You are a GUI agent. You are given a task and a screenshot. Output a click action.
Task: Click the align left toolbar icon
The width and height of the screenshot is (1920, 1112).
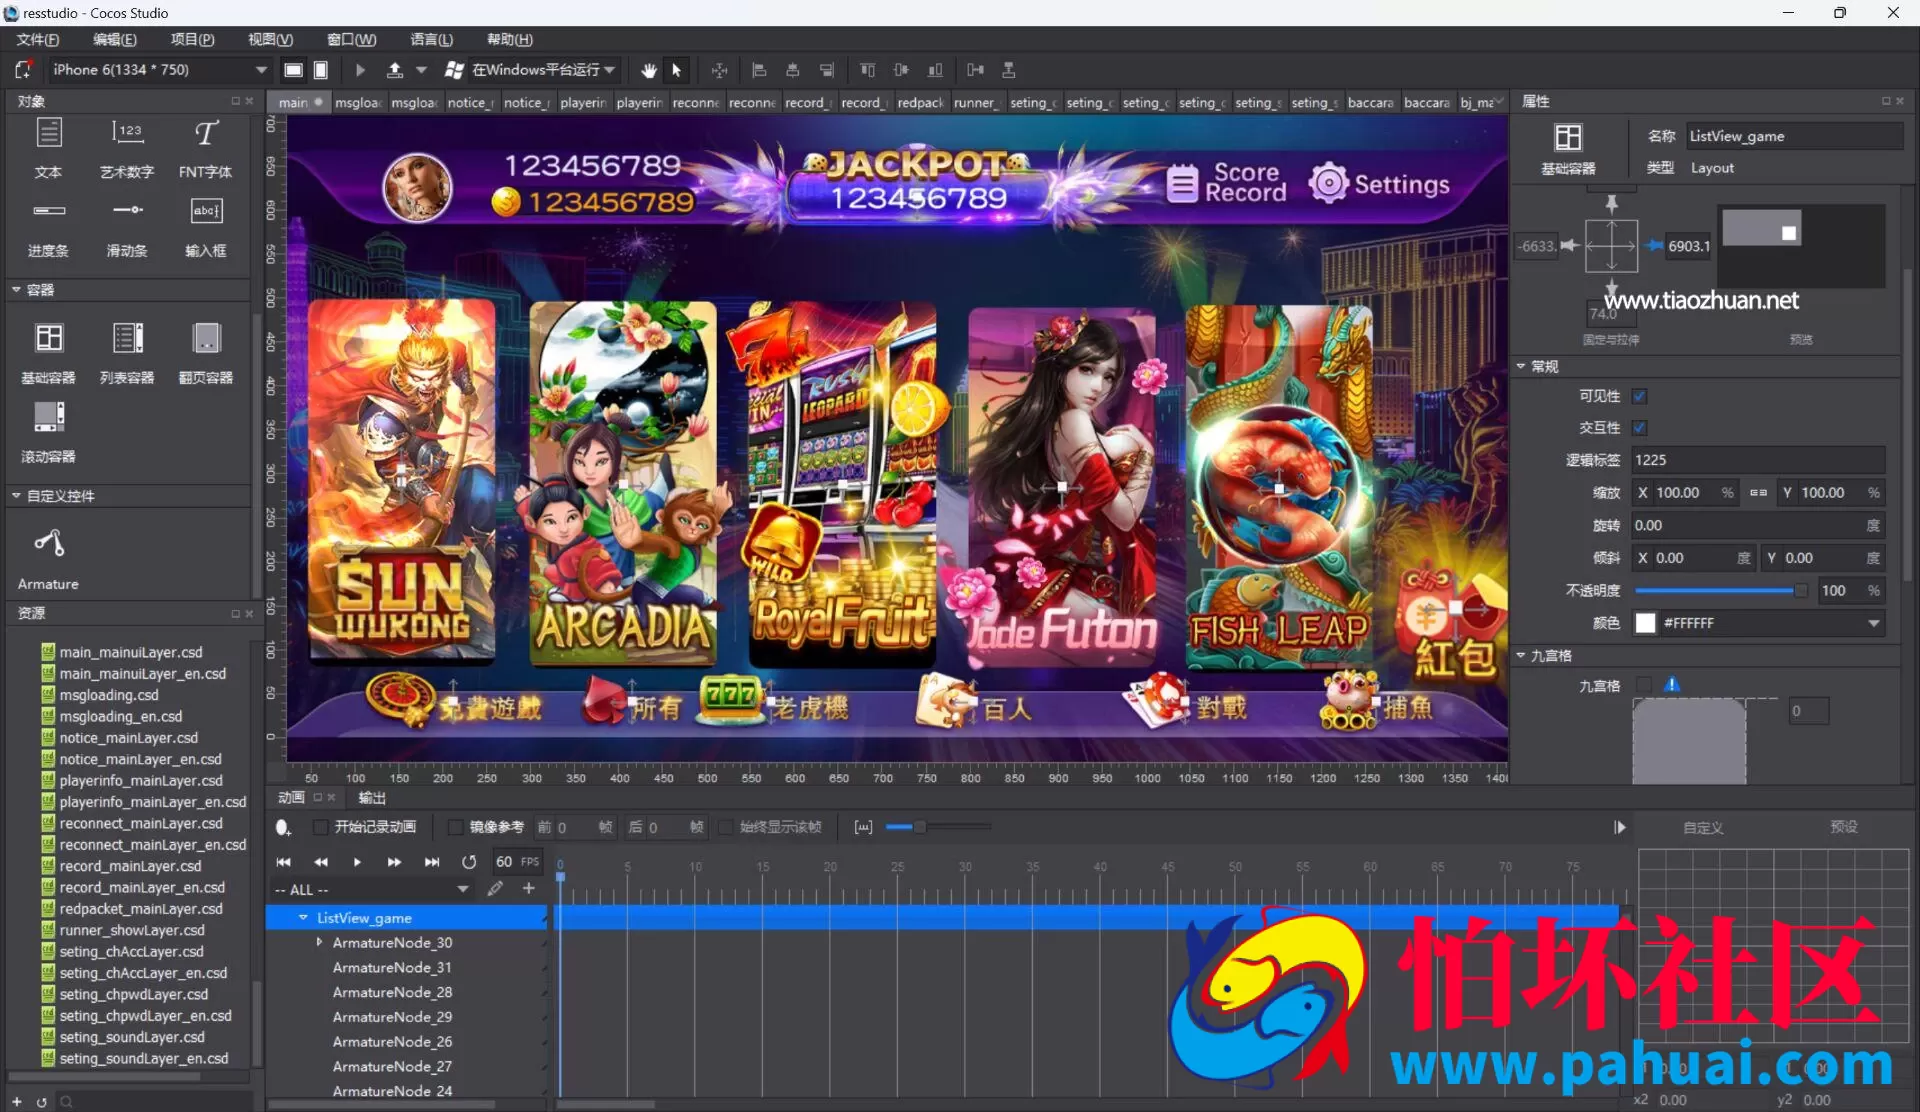pos(759,70)
